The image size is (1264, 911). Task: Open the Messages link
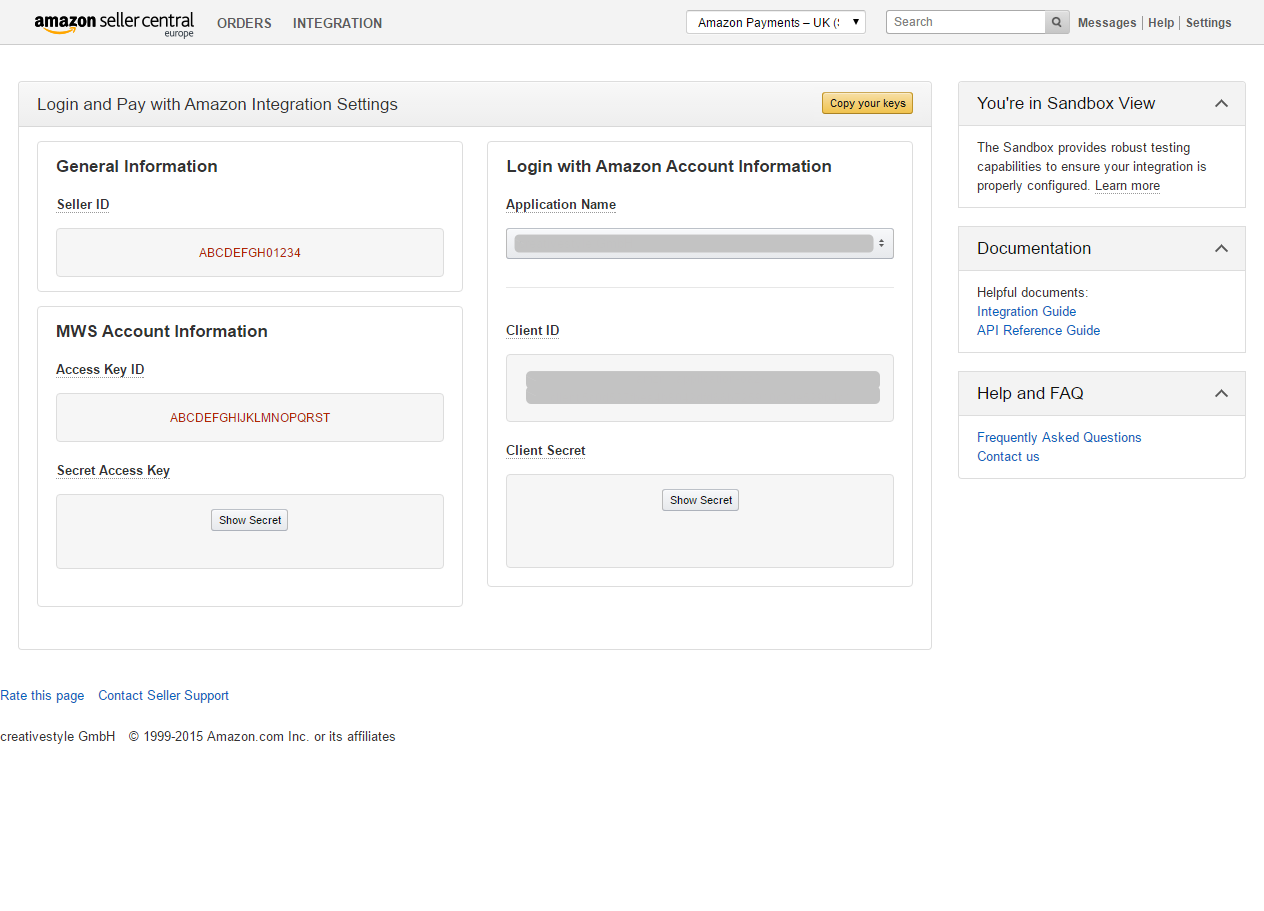tap(1106, 23)
